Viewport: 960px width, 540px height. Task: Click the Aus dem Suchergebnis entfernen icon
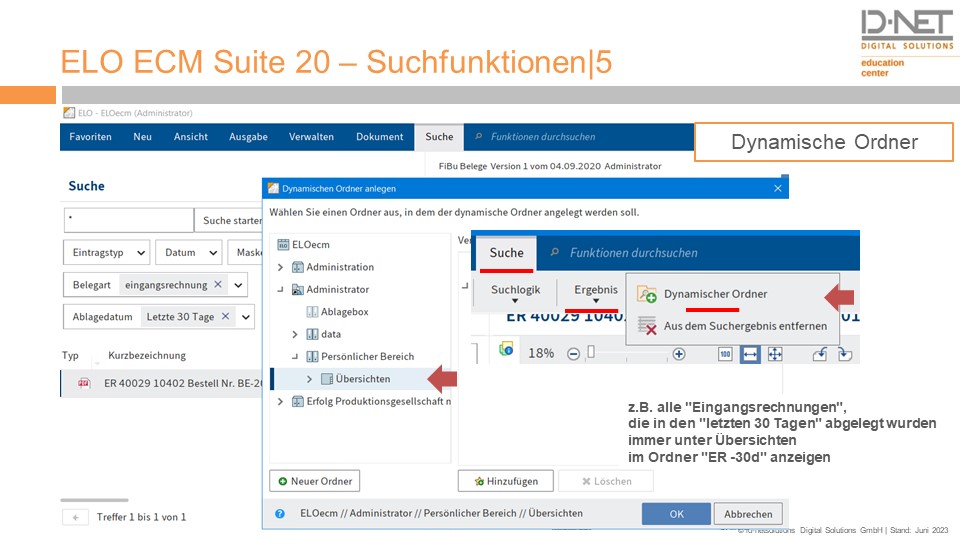point(647,326)
